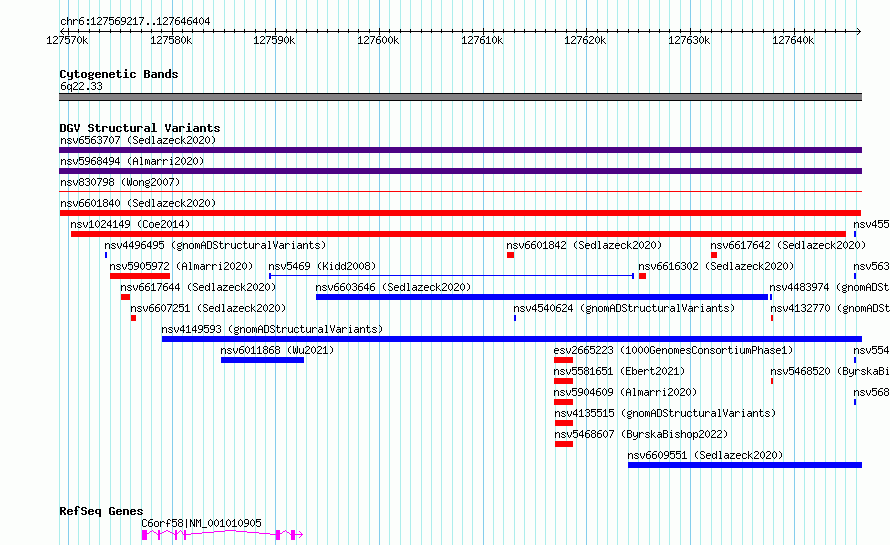Open nsv5469 (Kidd2008) variant label
The width and height of the screenshot is (890, 545).
[322, 266]
